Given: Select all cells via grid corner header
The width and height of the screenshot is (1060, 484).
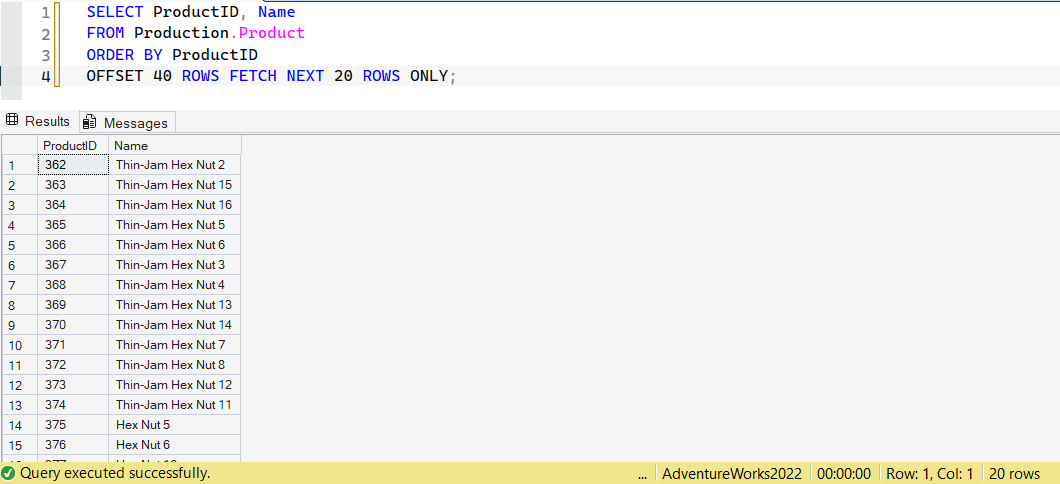Looking at the screenshot, I should click(x=20, y=145).
